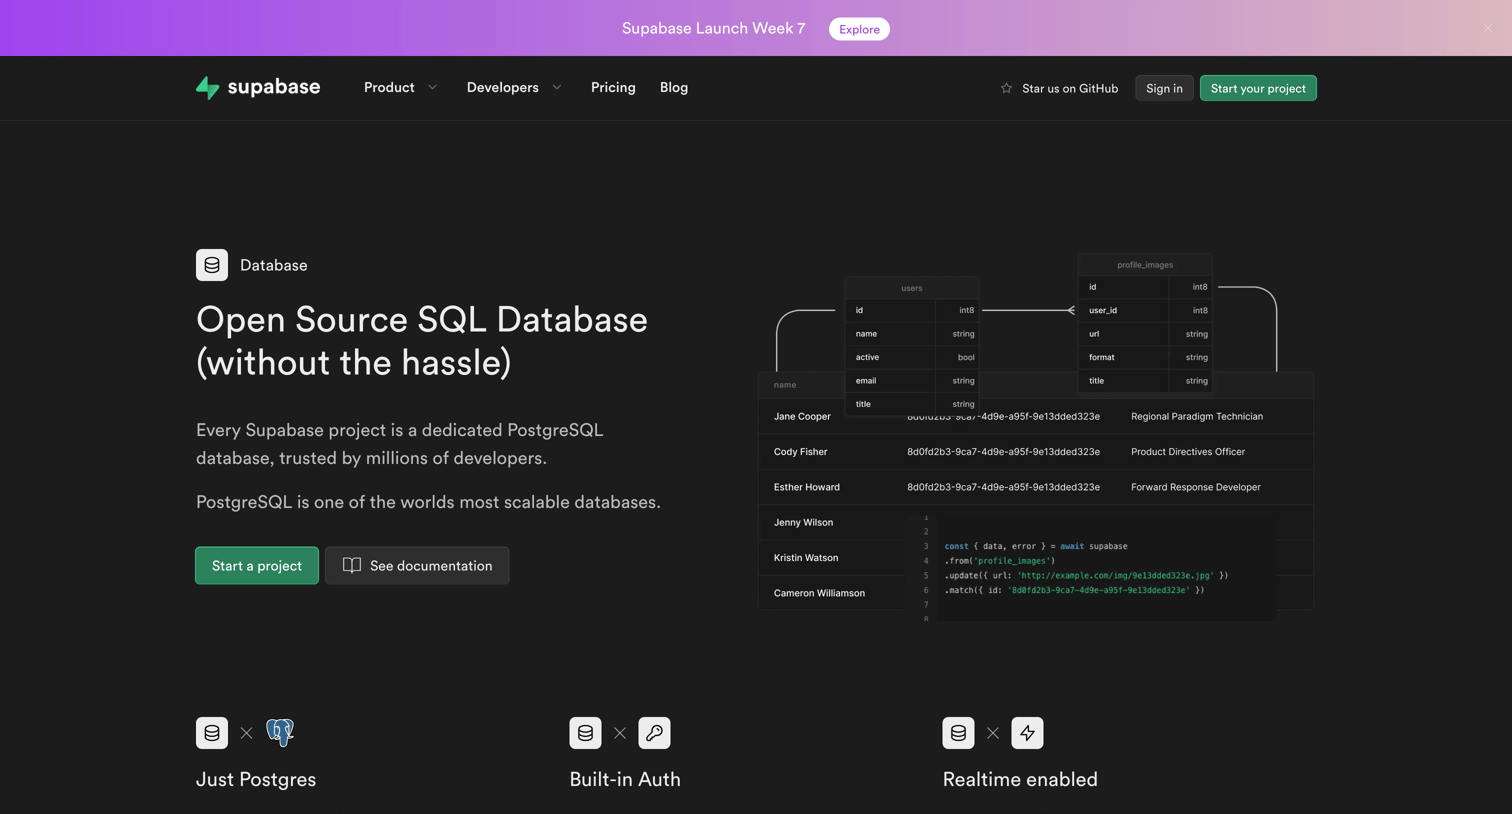The width and height of the screenshot is (1512, 814).
Task: Click the book icon in See documentation
Action: (352, 565)
